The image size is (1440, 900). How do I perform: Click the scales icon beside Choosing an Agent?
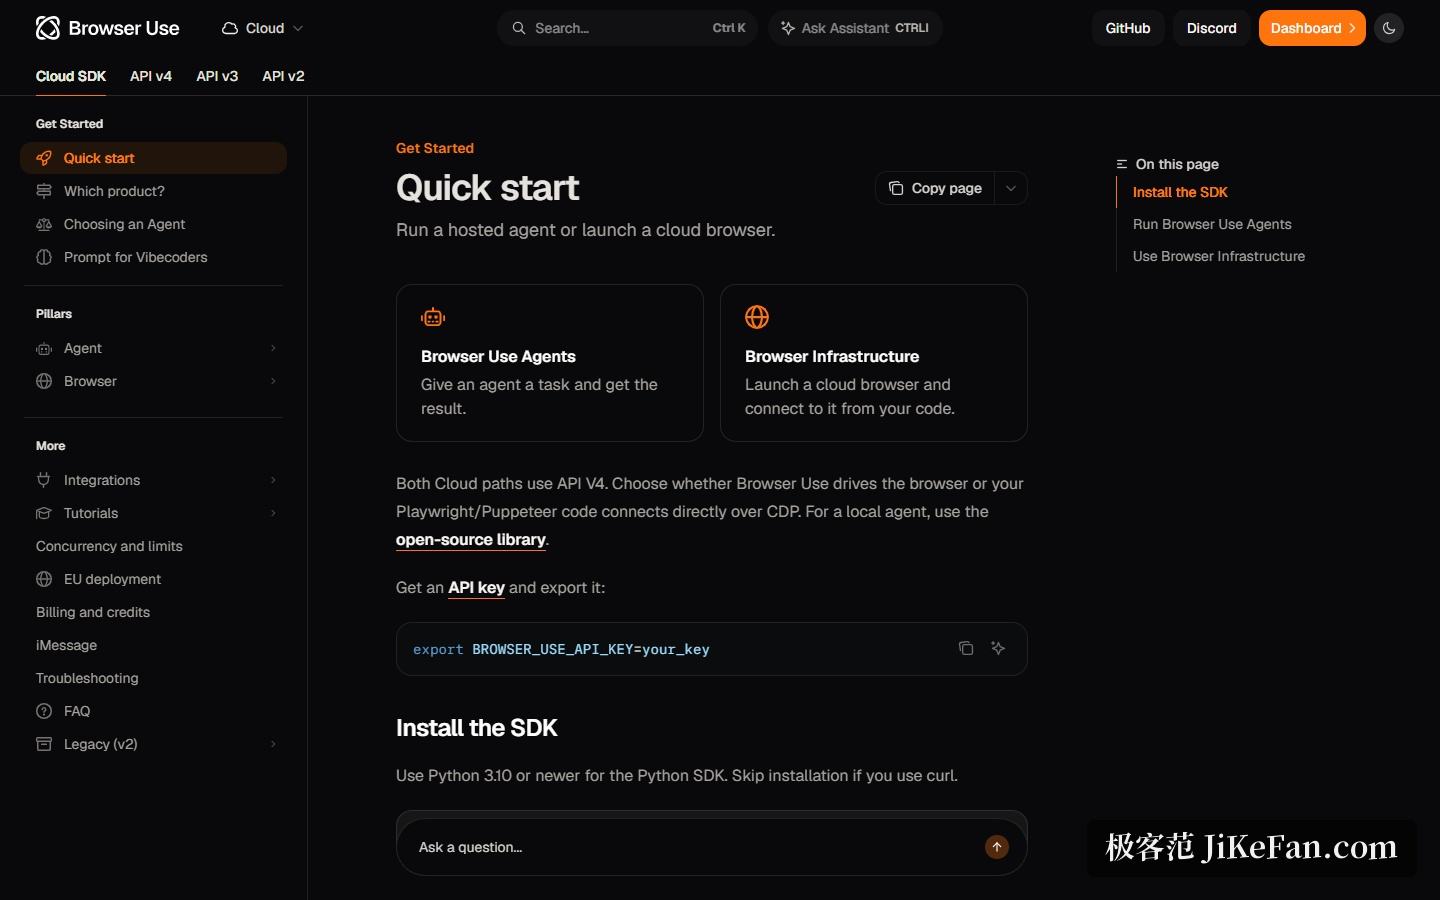[44, 224]
